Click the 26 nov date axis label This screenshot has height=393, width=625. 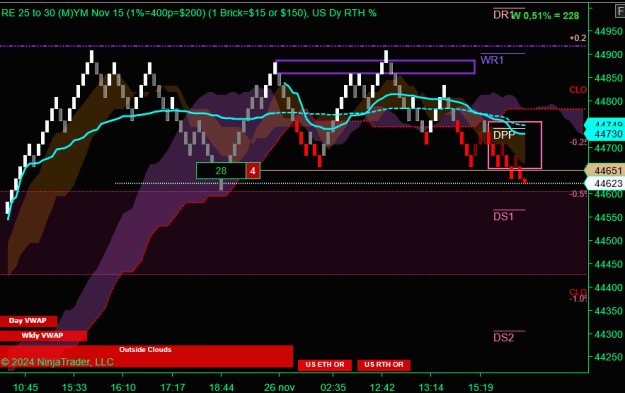pyautogui.click(x=279, y=387)
